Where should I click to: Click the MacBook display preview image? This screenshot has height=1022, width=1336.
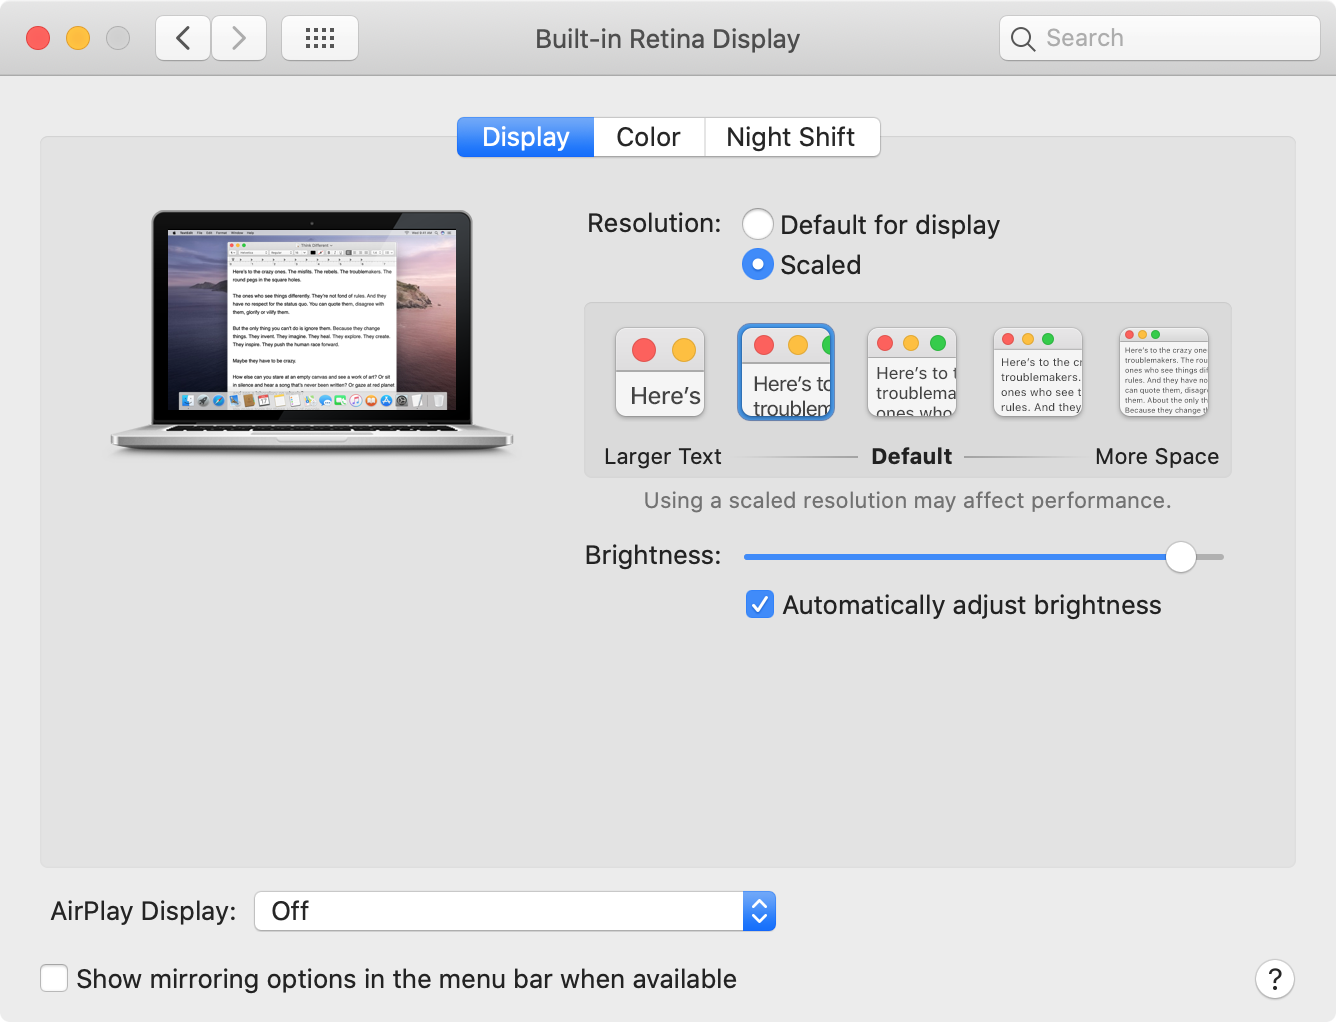pyautogui.click(x=312, y=332)
